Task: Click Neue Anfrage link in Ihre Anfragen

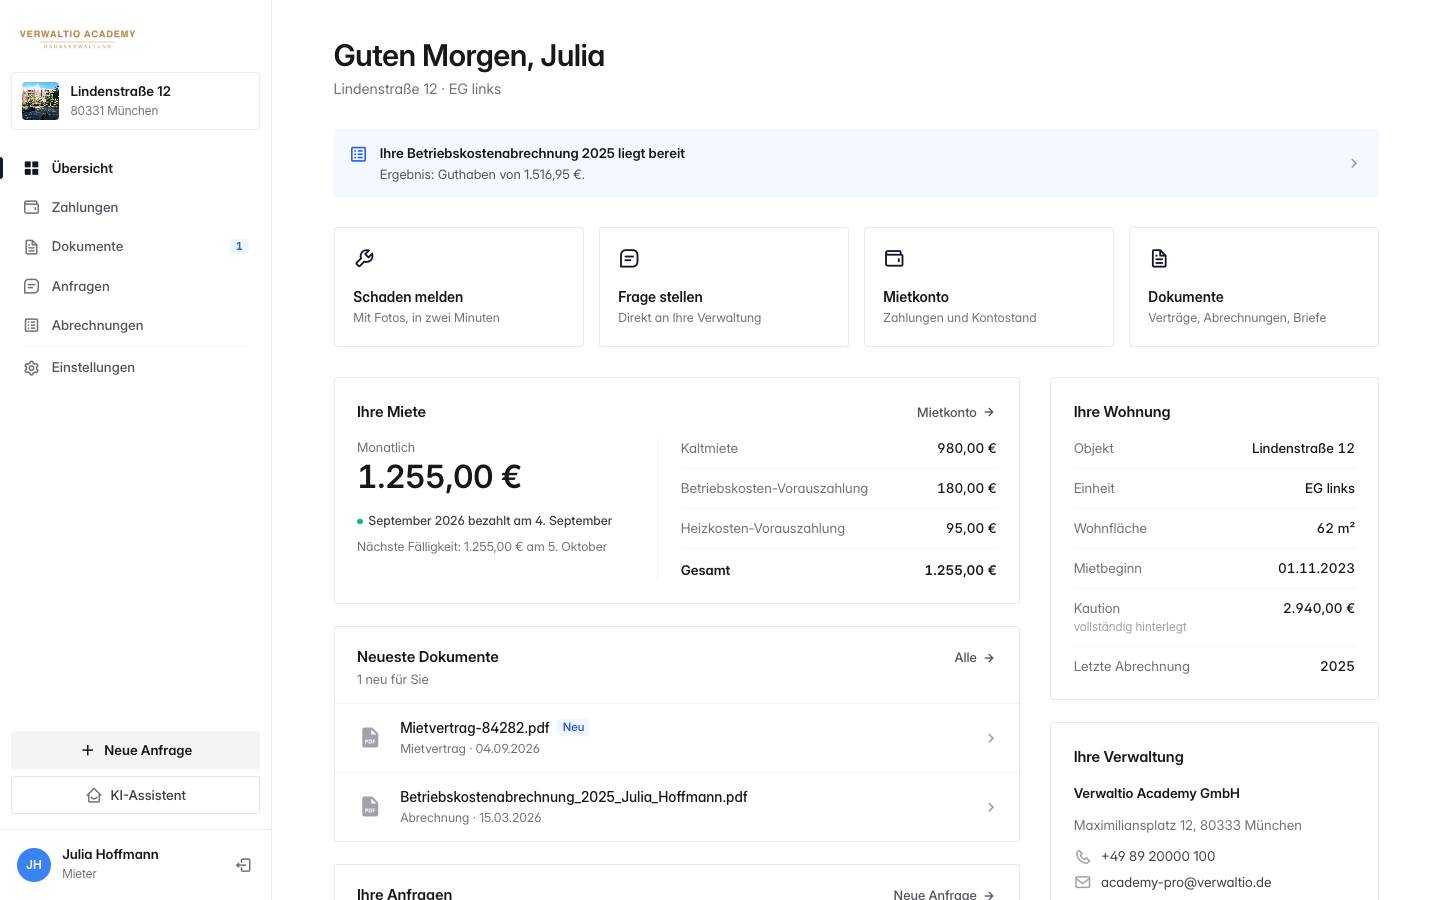Action: point(944,894)
